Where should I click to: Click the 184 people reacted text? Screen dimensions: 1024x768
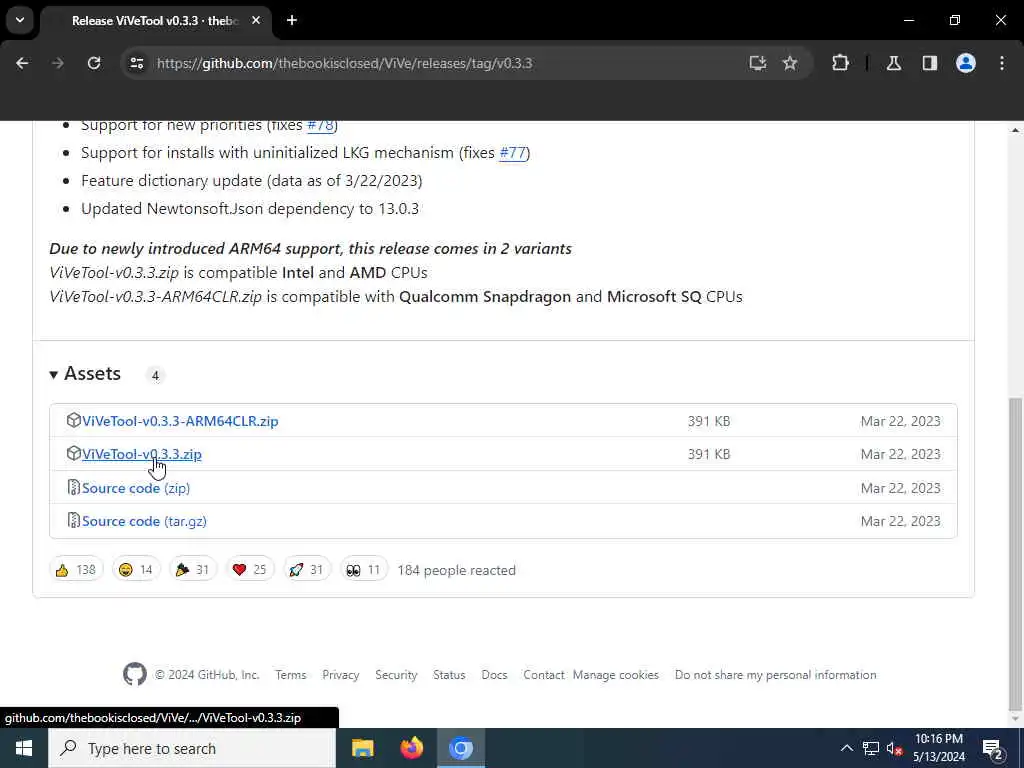(x=456, y=570)
